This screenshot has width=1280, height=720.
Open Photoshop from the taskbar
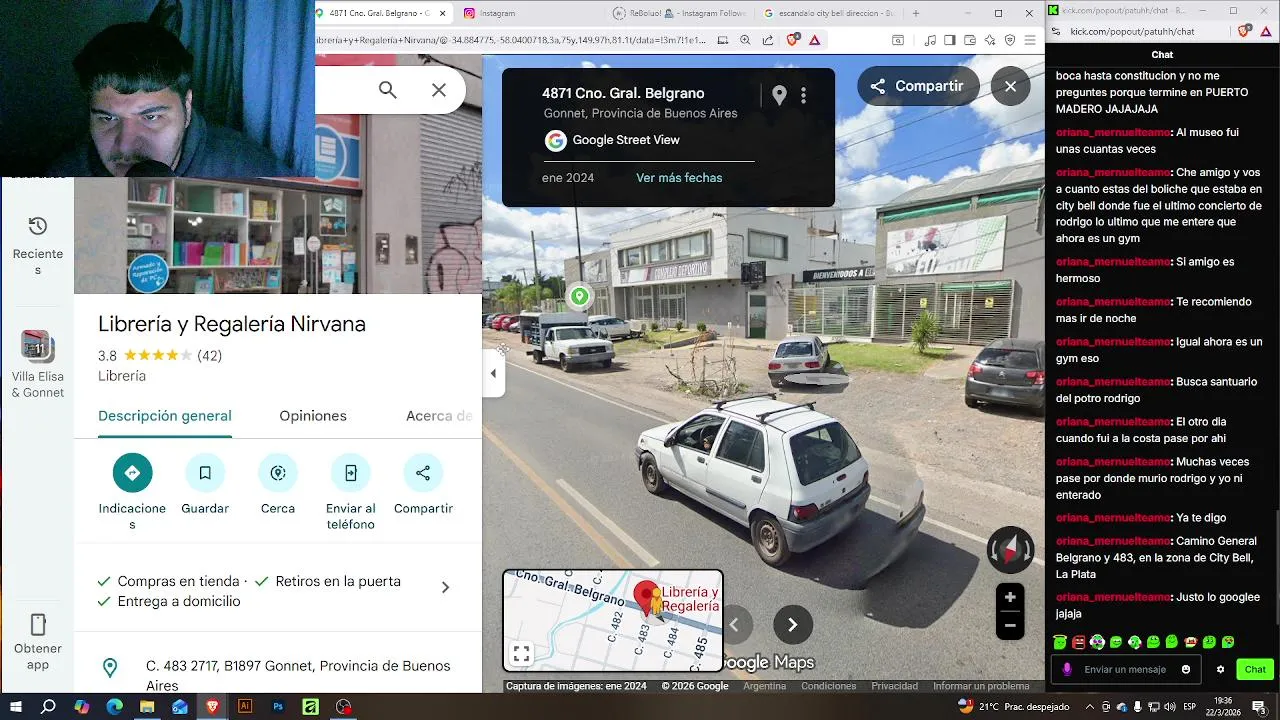point(278,706)
